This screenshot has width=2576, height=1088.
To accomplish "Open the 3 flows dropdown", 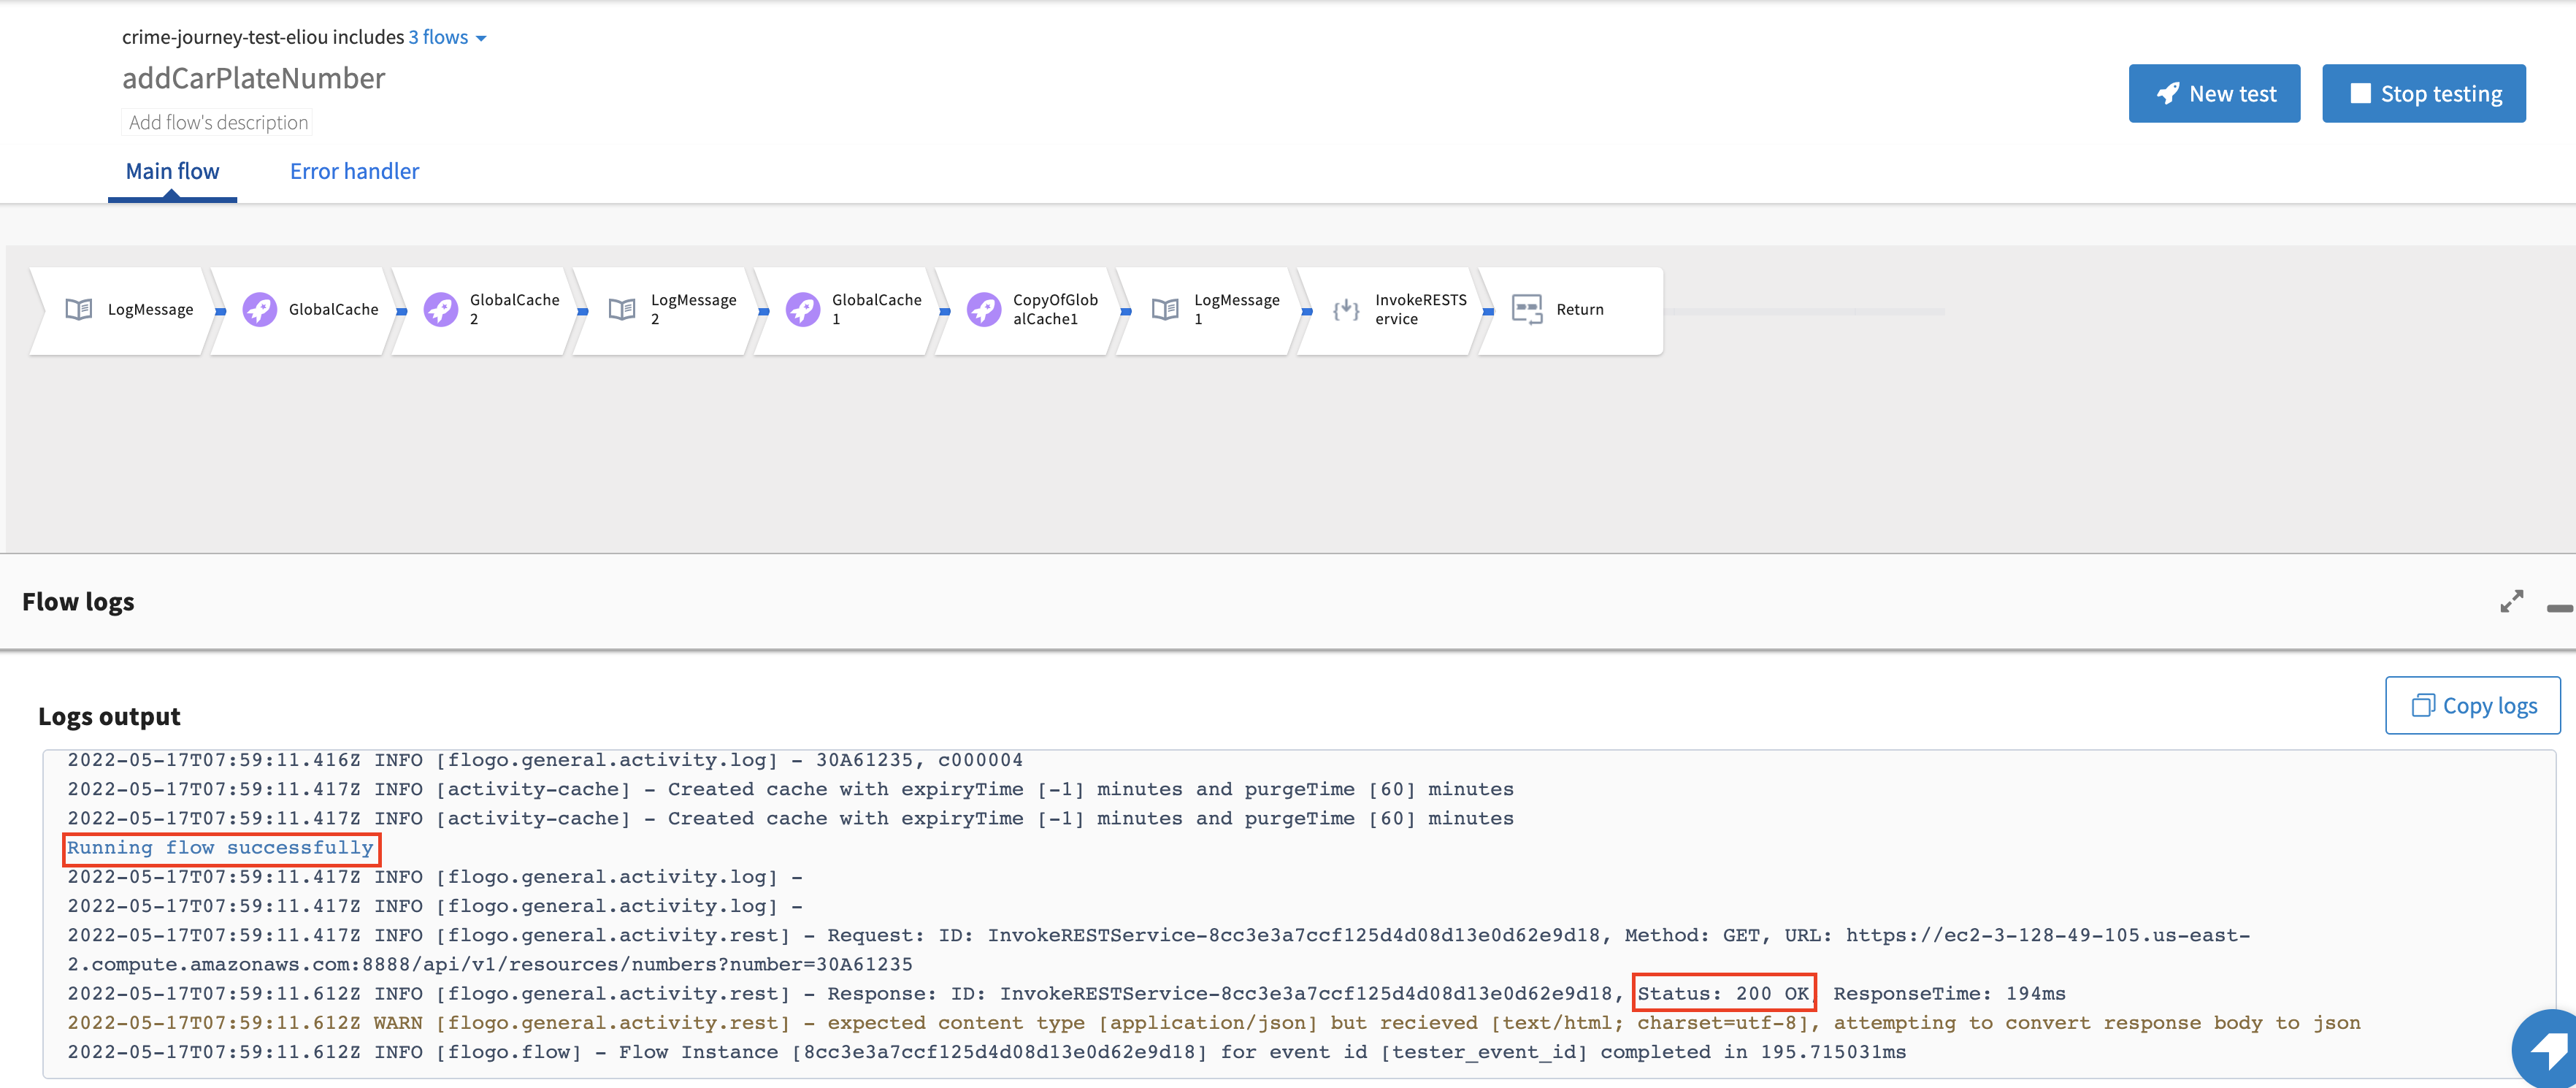I will click(x=447, y=37).
